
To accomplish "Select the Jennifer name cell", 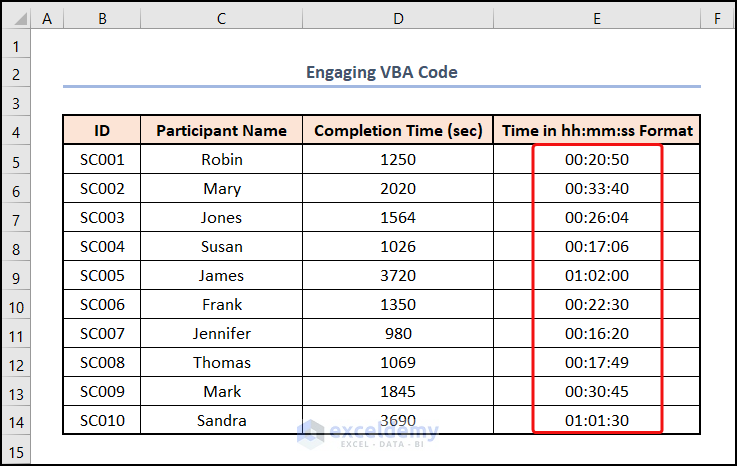I will click(x=221, y=334).
